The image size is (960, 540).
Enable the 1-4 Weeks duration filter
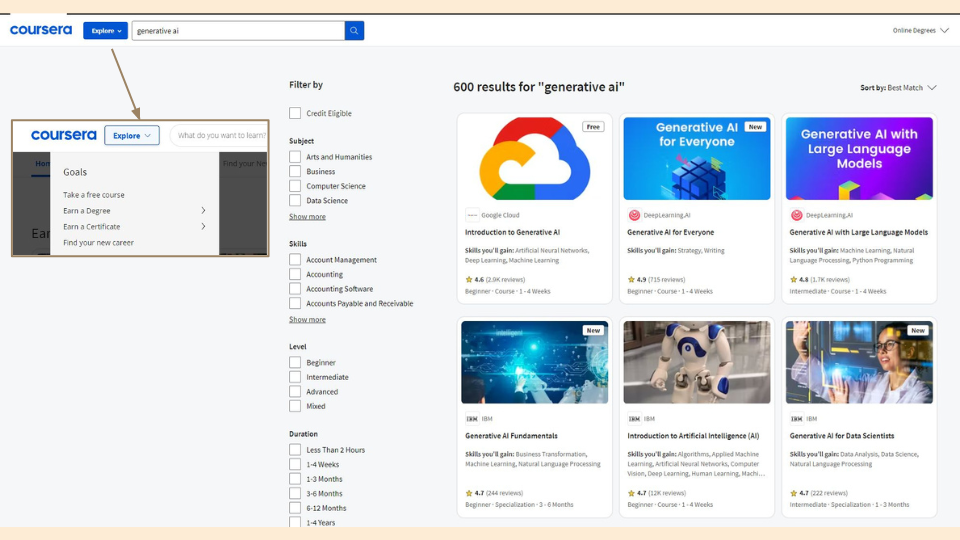click(295, 464)
